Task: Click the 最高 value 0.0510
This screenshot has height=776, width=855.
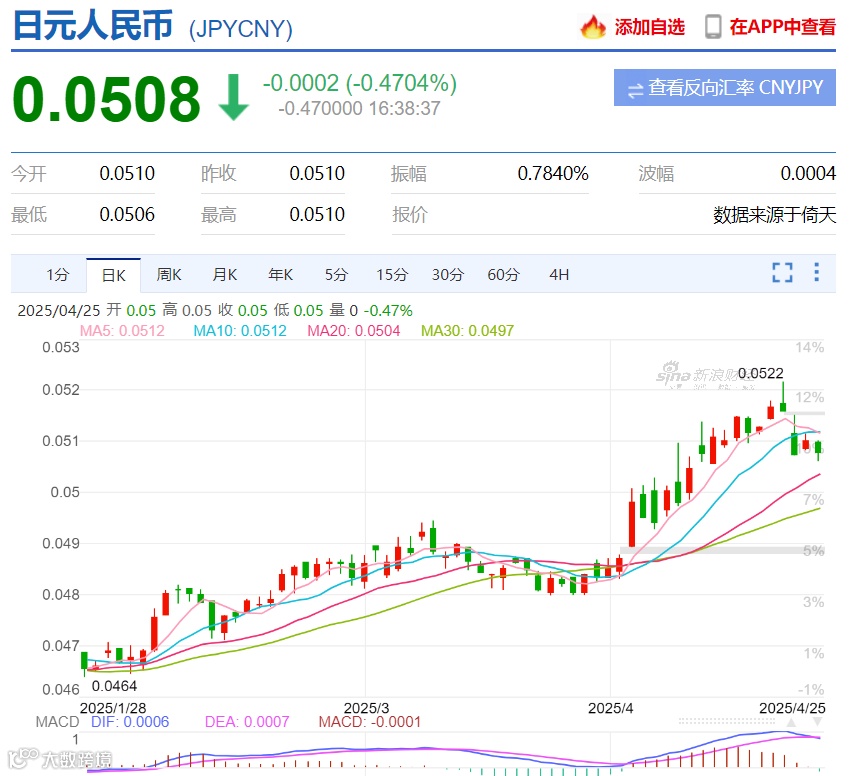Action: tap(317, 214)
